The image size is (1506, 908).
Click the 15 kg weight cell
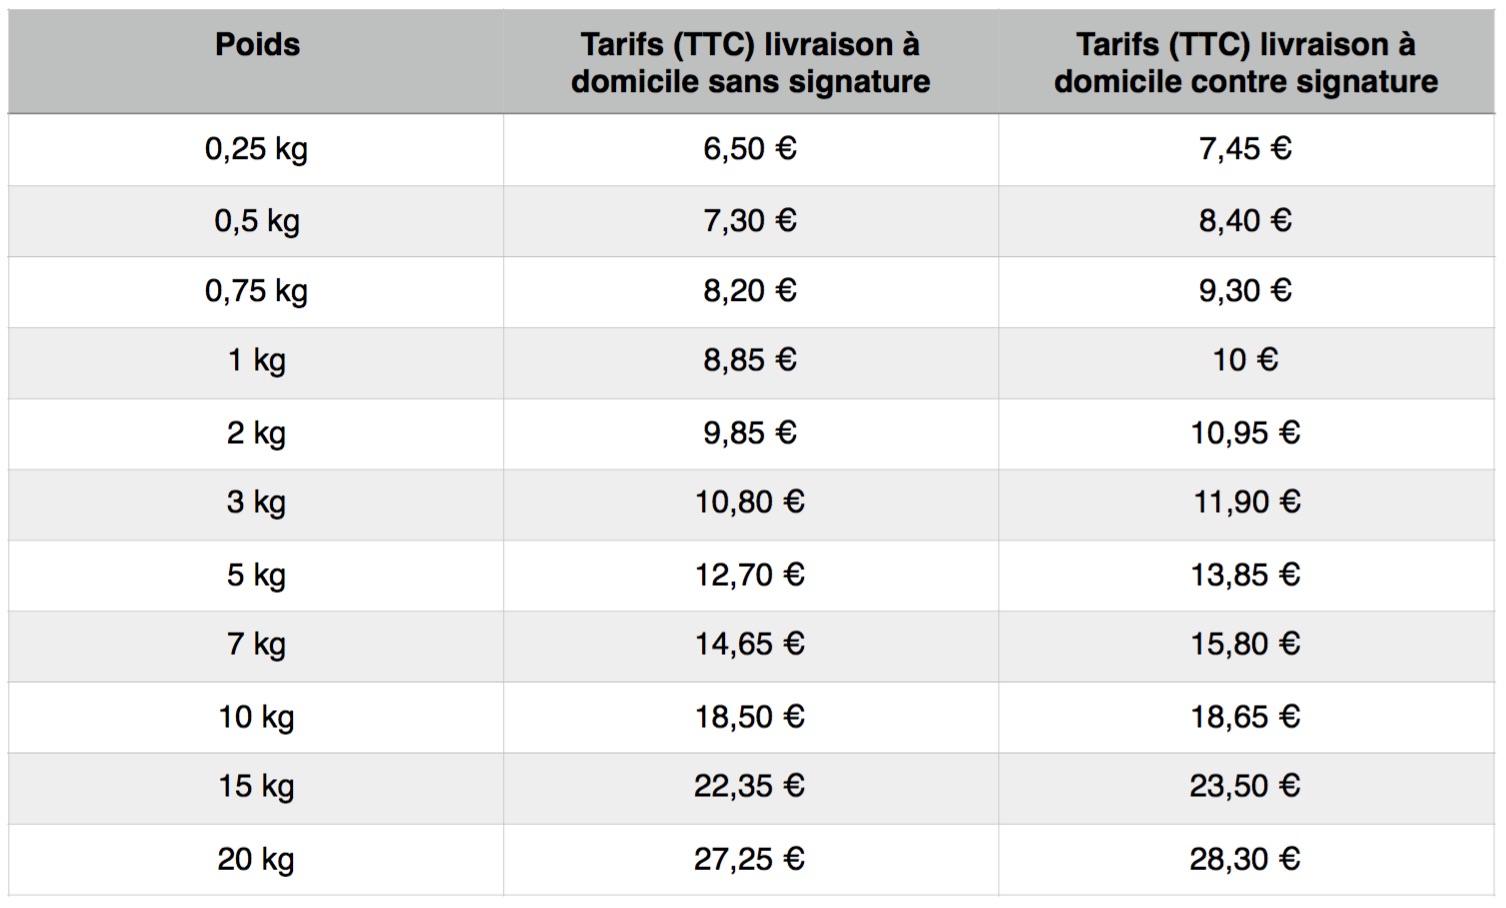(x=256, y=786)
